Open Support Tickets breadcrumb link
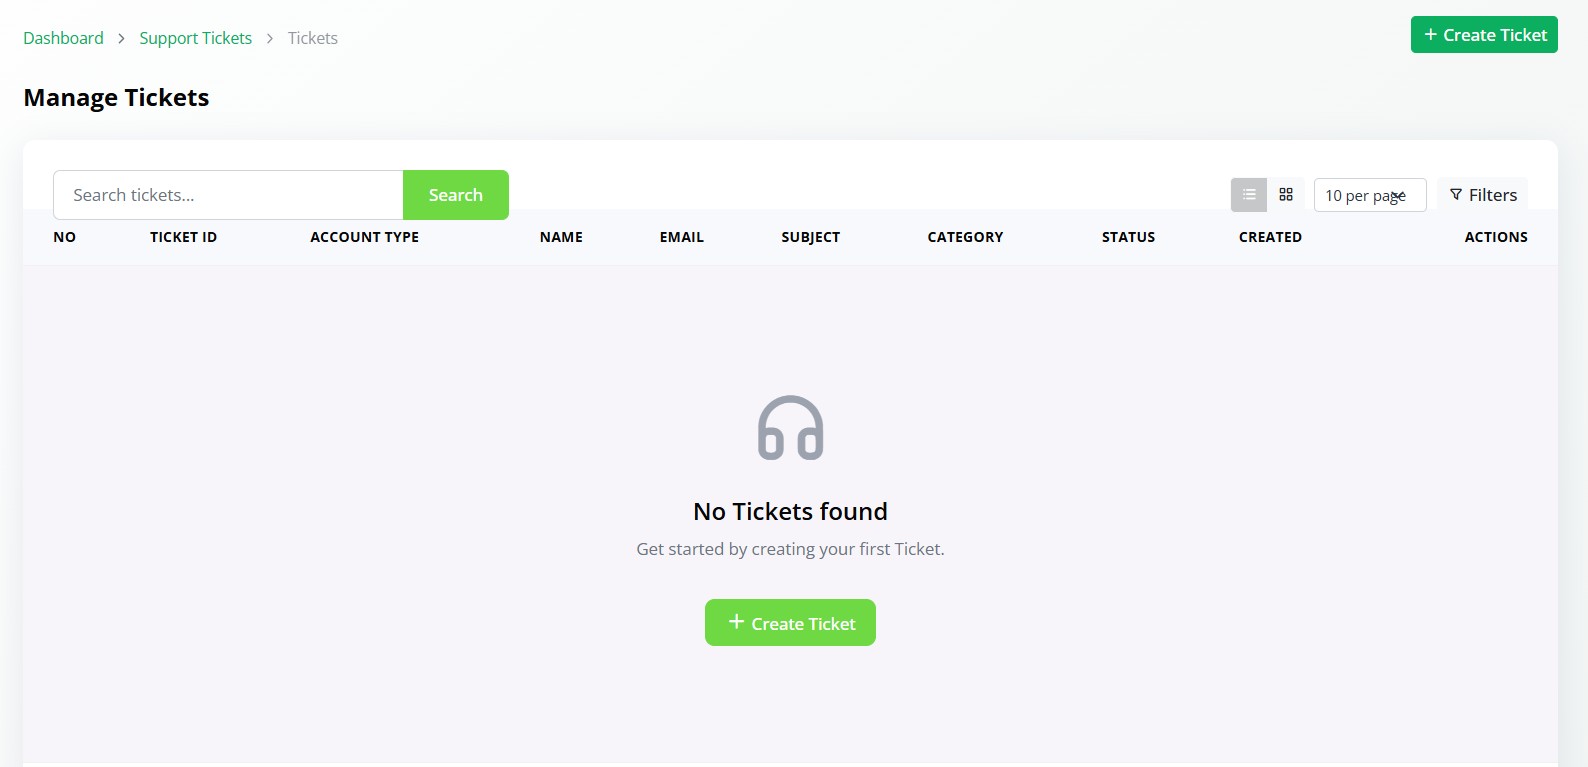The width and height of the screenshot is (1588, 767). (x=195, y=38)
